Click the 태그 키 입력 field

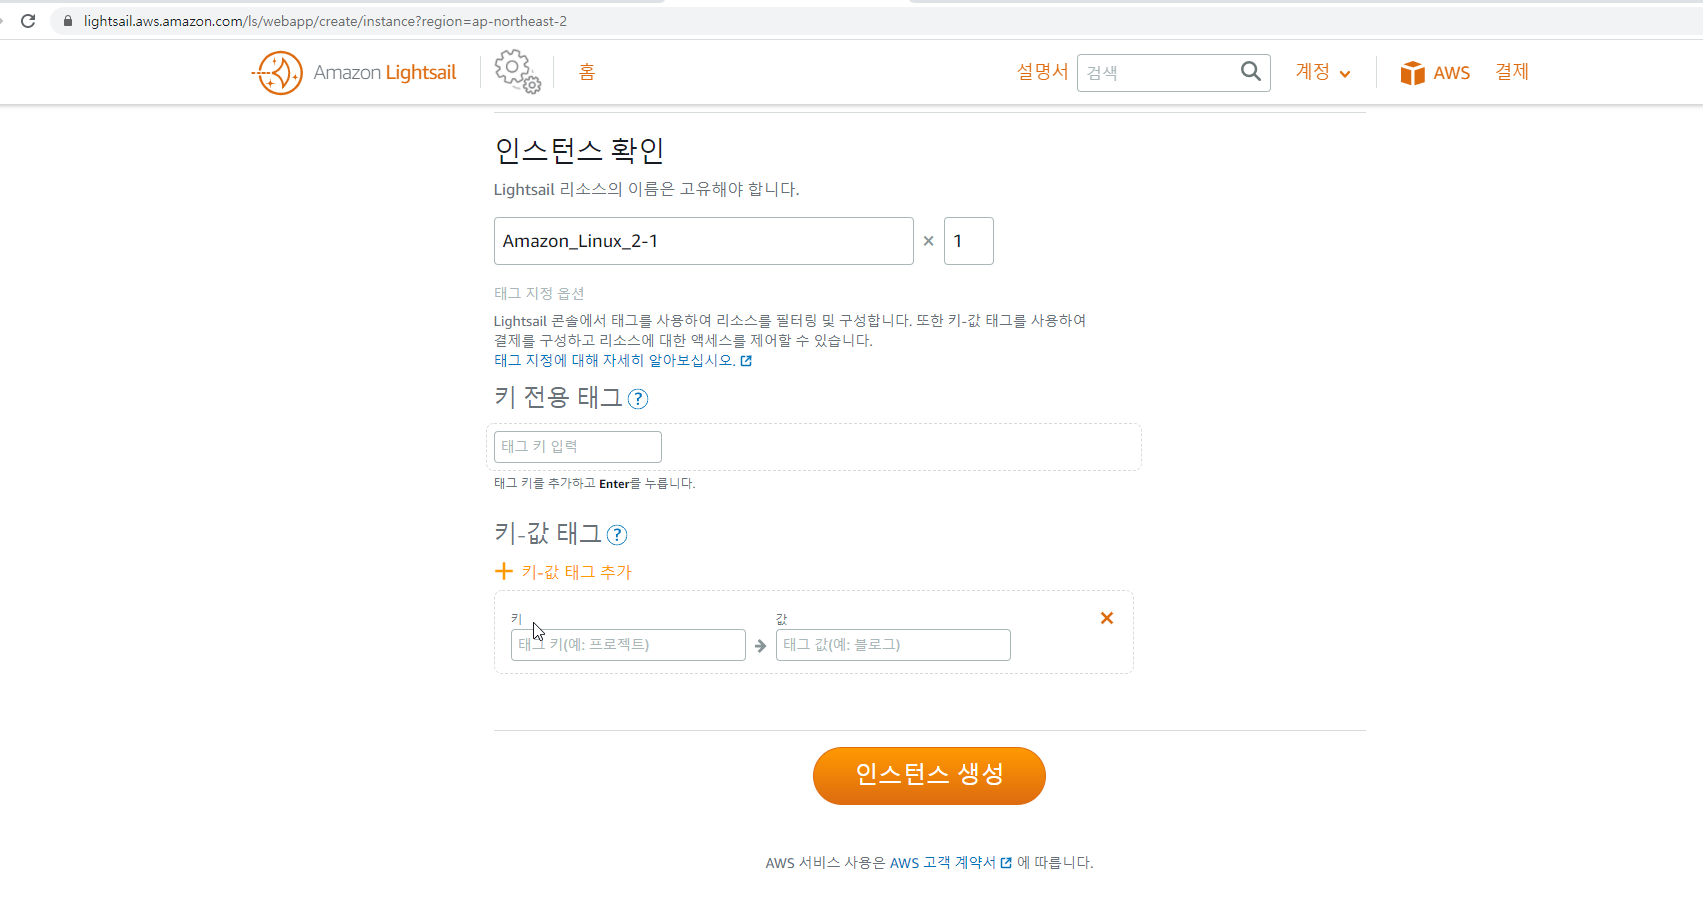tap(578, 447)
